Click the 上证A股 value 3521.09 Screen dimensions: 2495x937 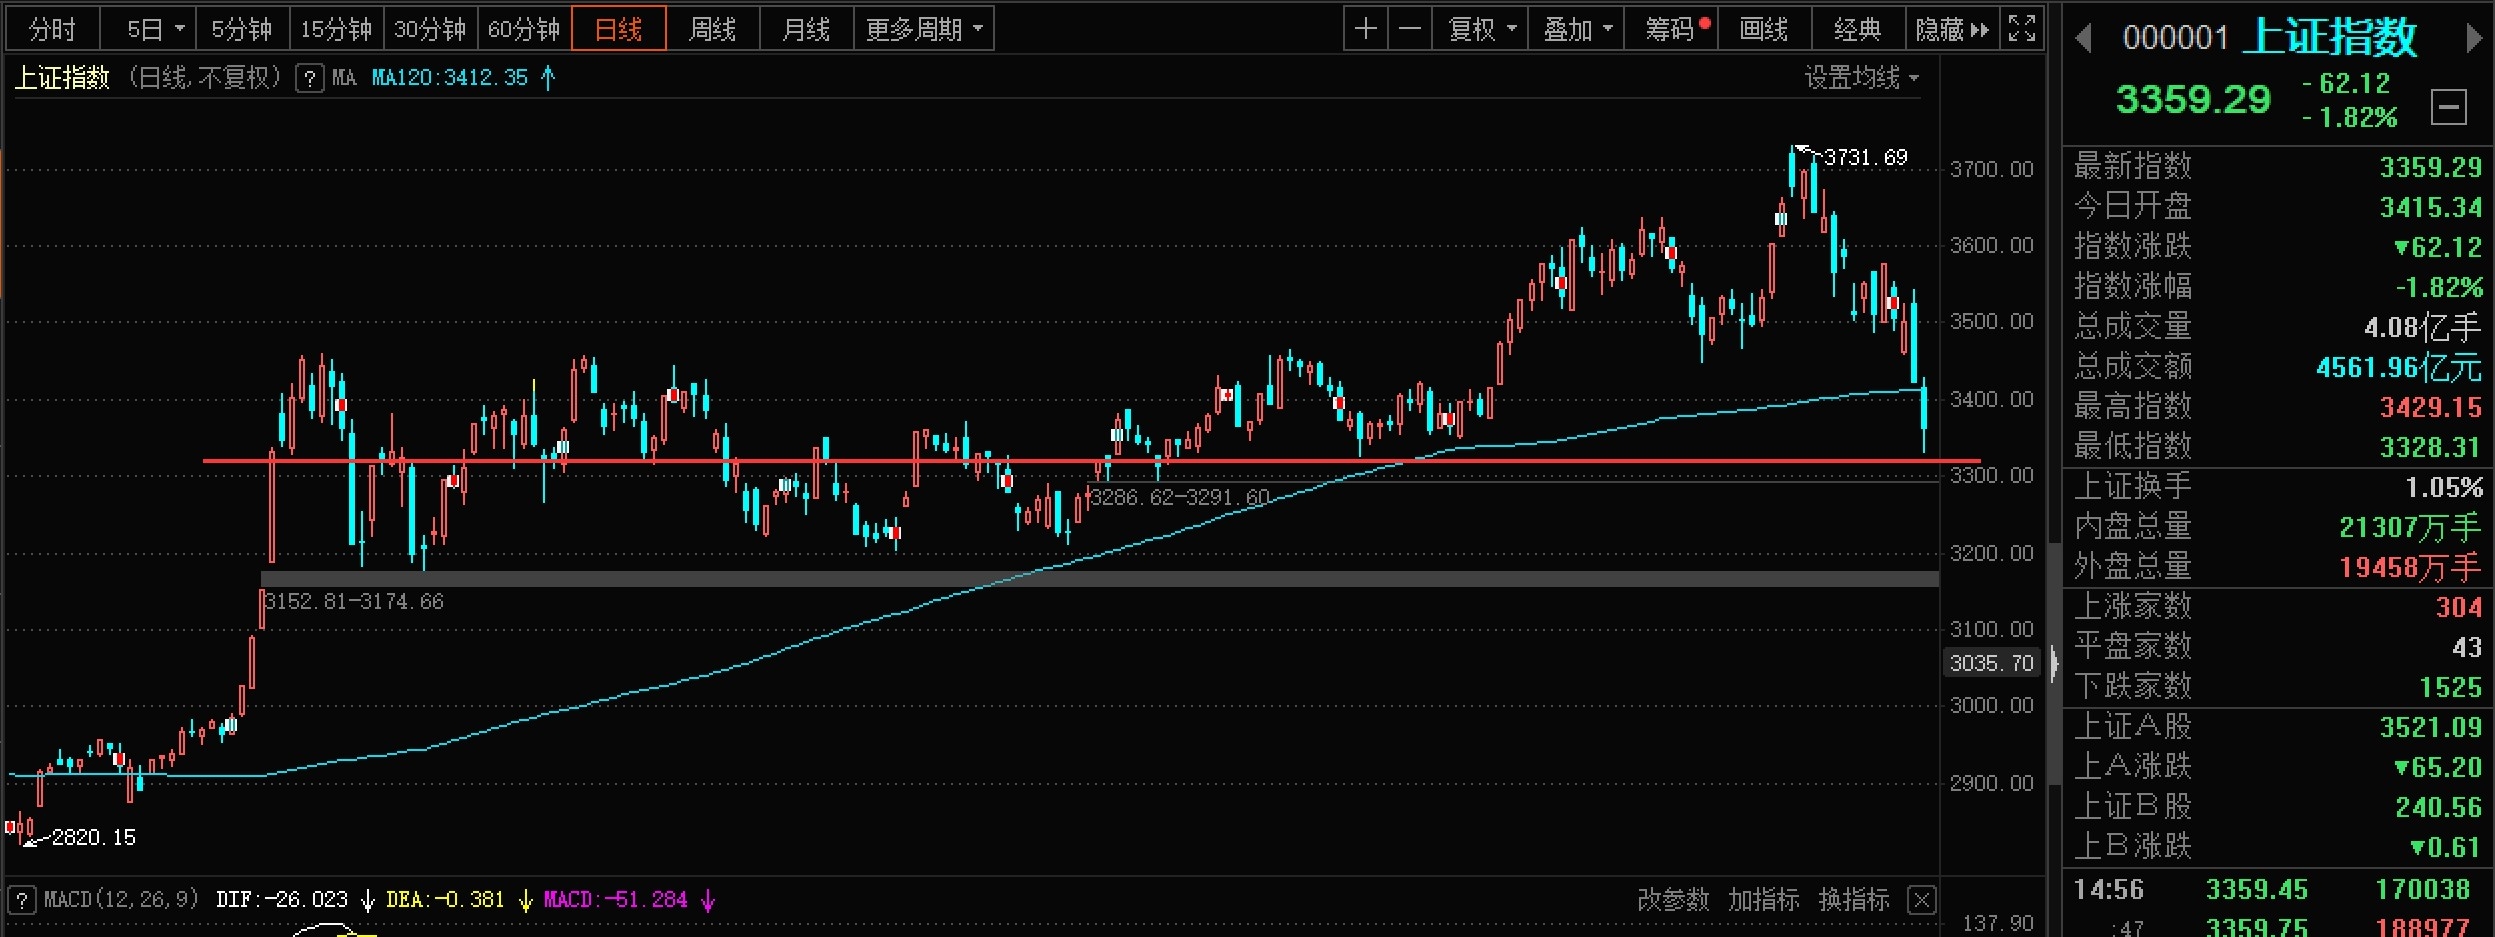(2430, 727)
